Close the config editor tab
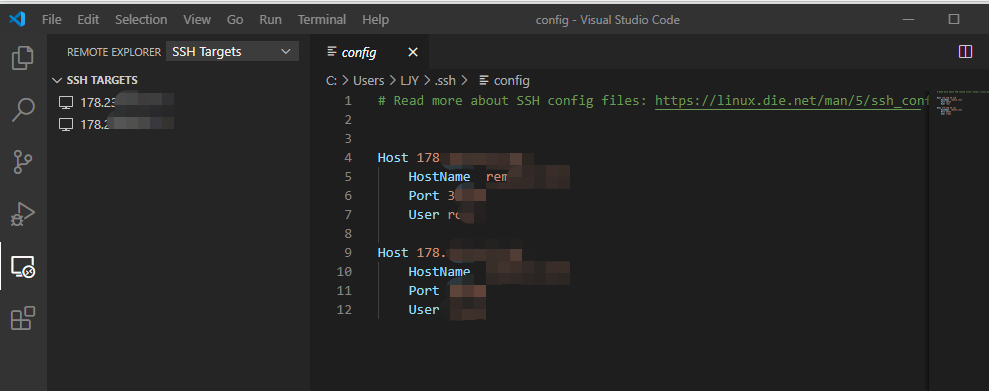This screenshot has height=391, width=989. [413, 52]
